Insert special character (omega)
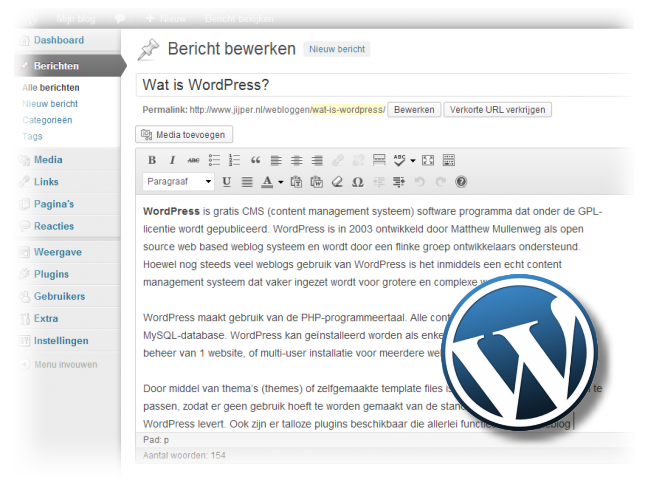 pos(358,182)
